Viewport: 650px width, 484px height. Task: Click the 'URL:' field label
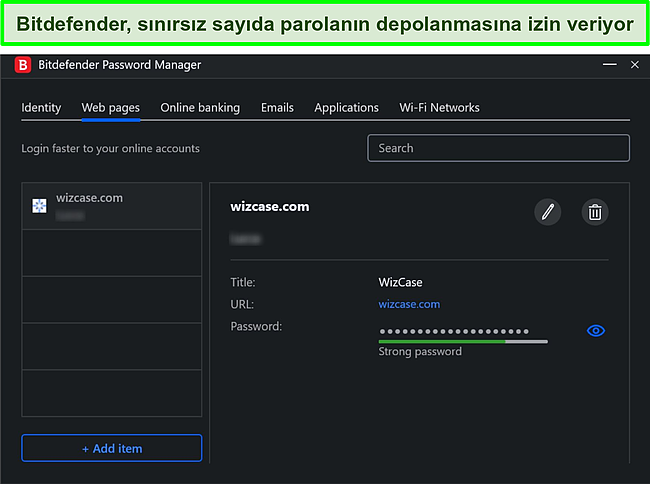coord(242,305)
